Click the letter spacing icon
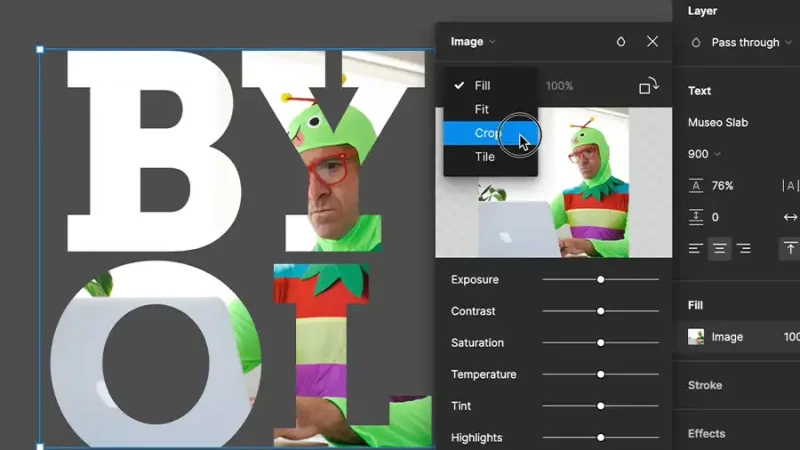Image resolution: width=800 pixels, height=450 pixels. click(790, 186)
